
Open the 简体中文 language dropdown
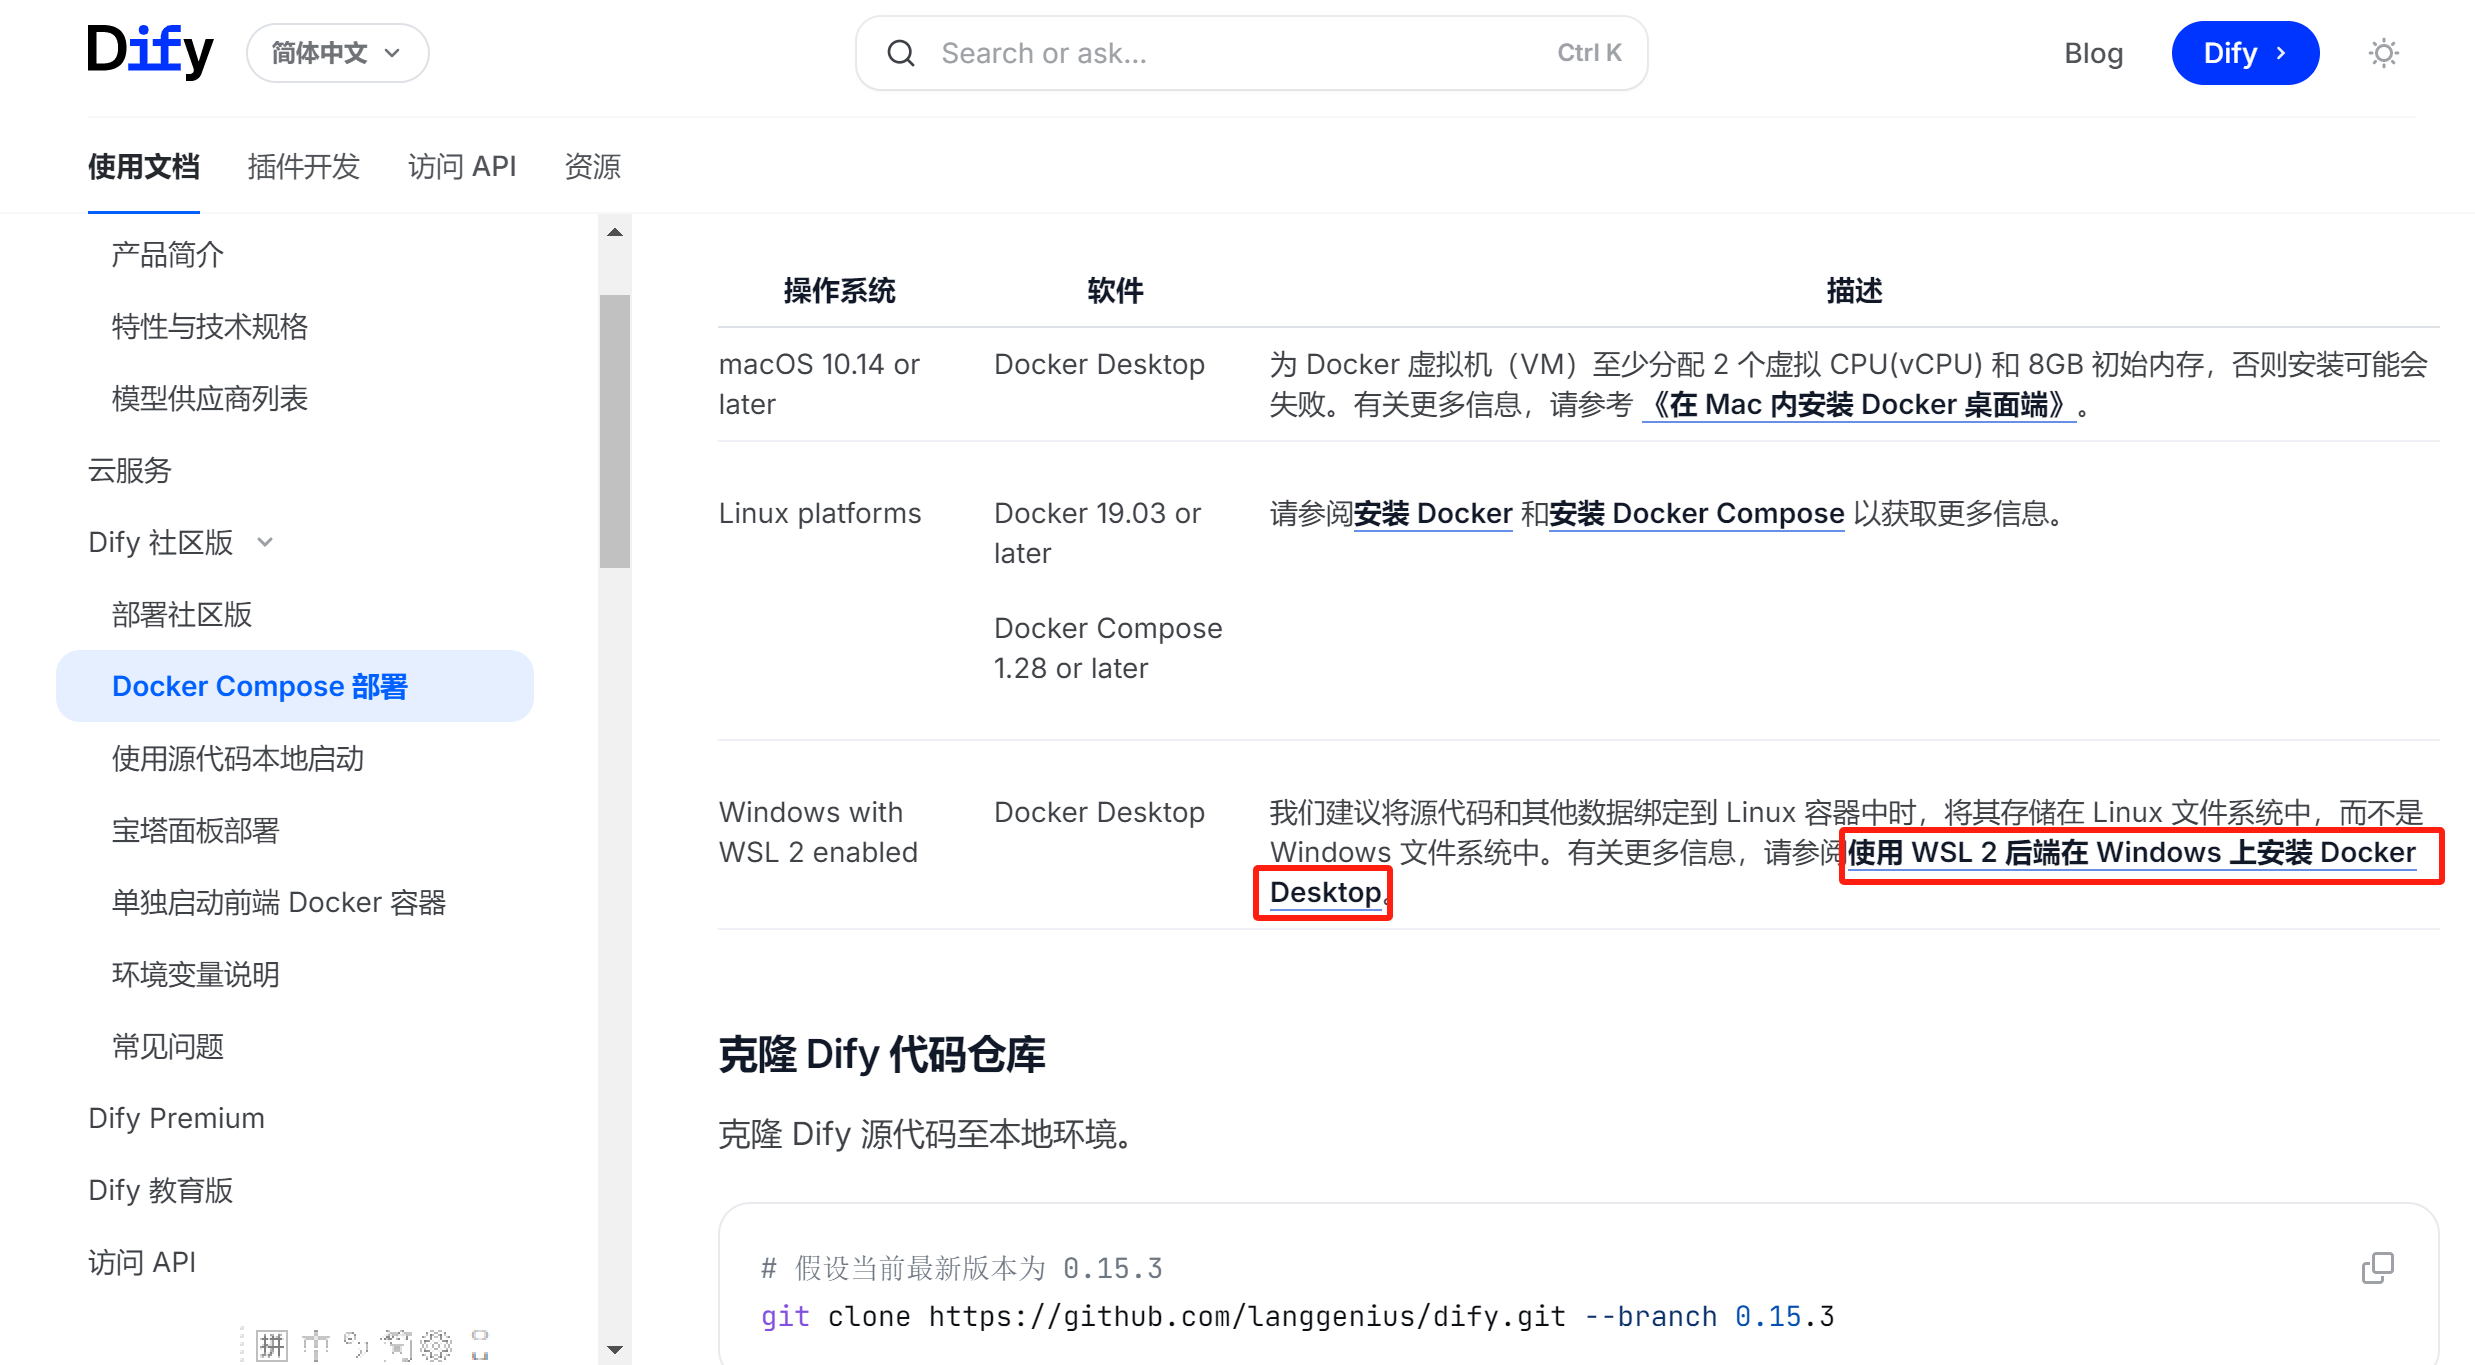[337, 53]
